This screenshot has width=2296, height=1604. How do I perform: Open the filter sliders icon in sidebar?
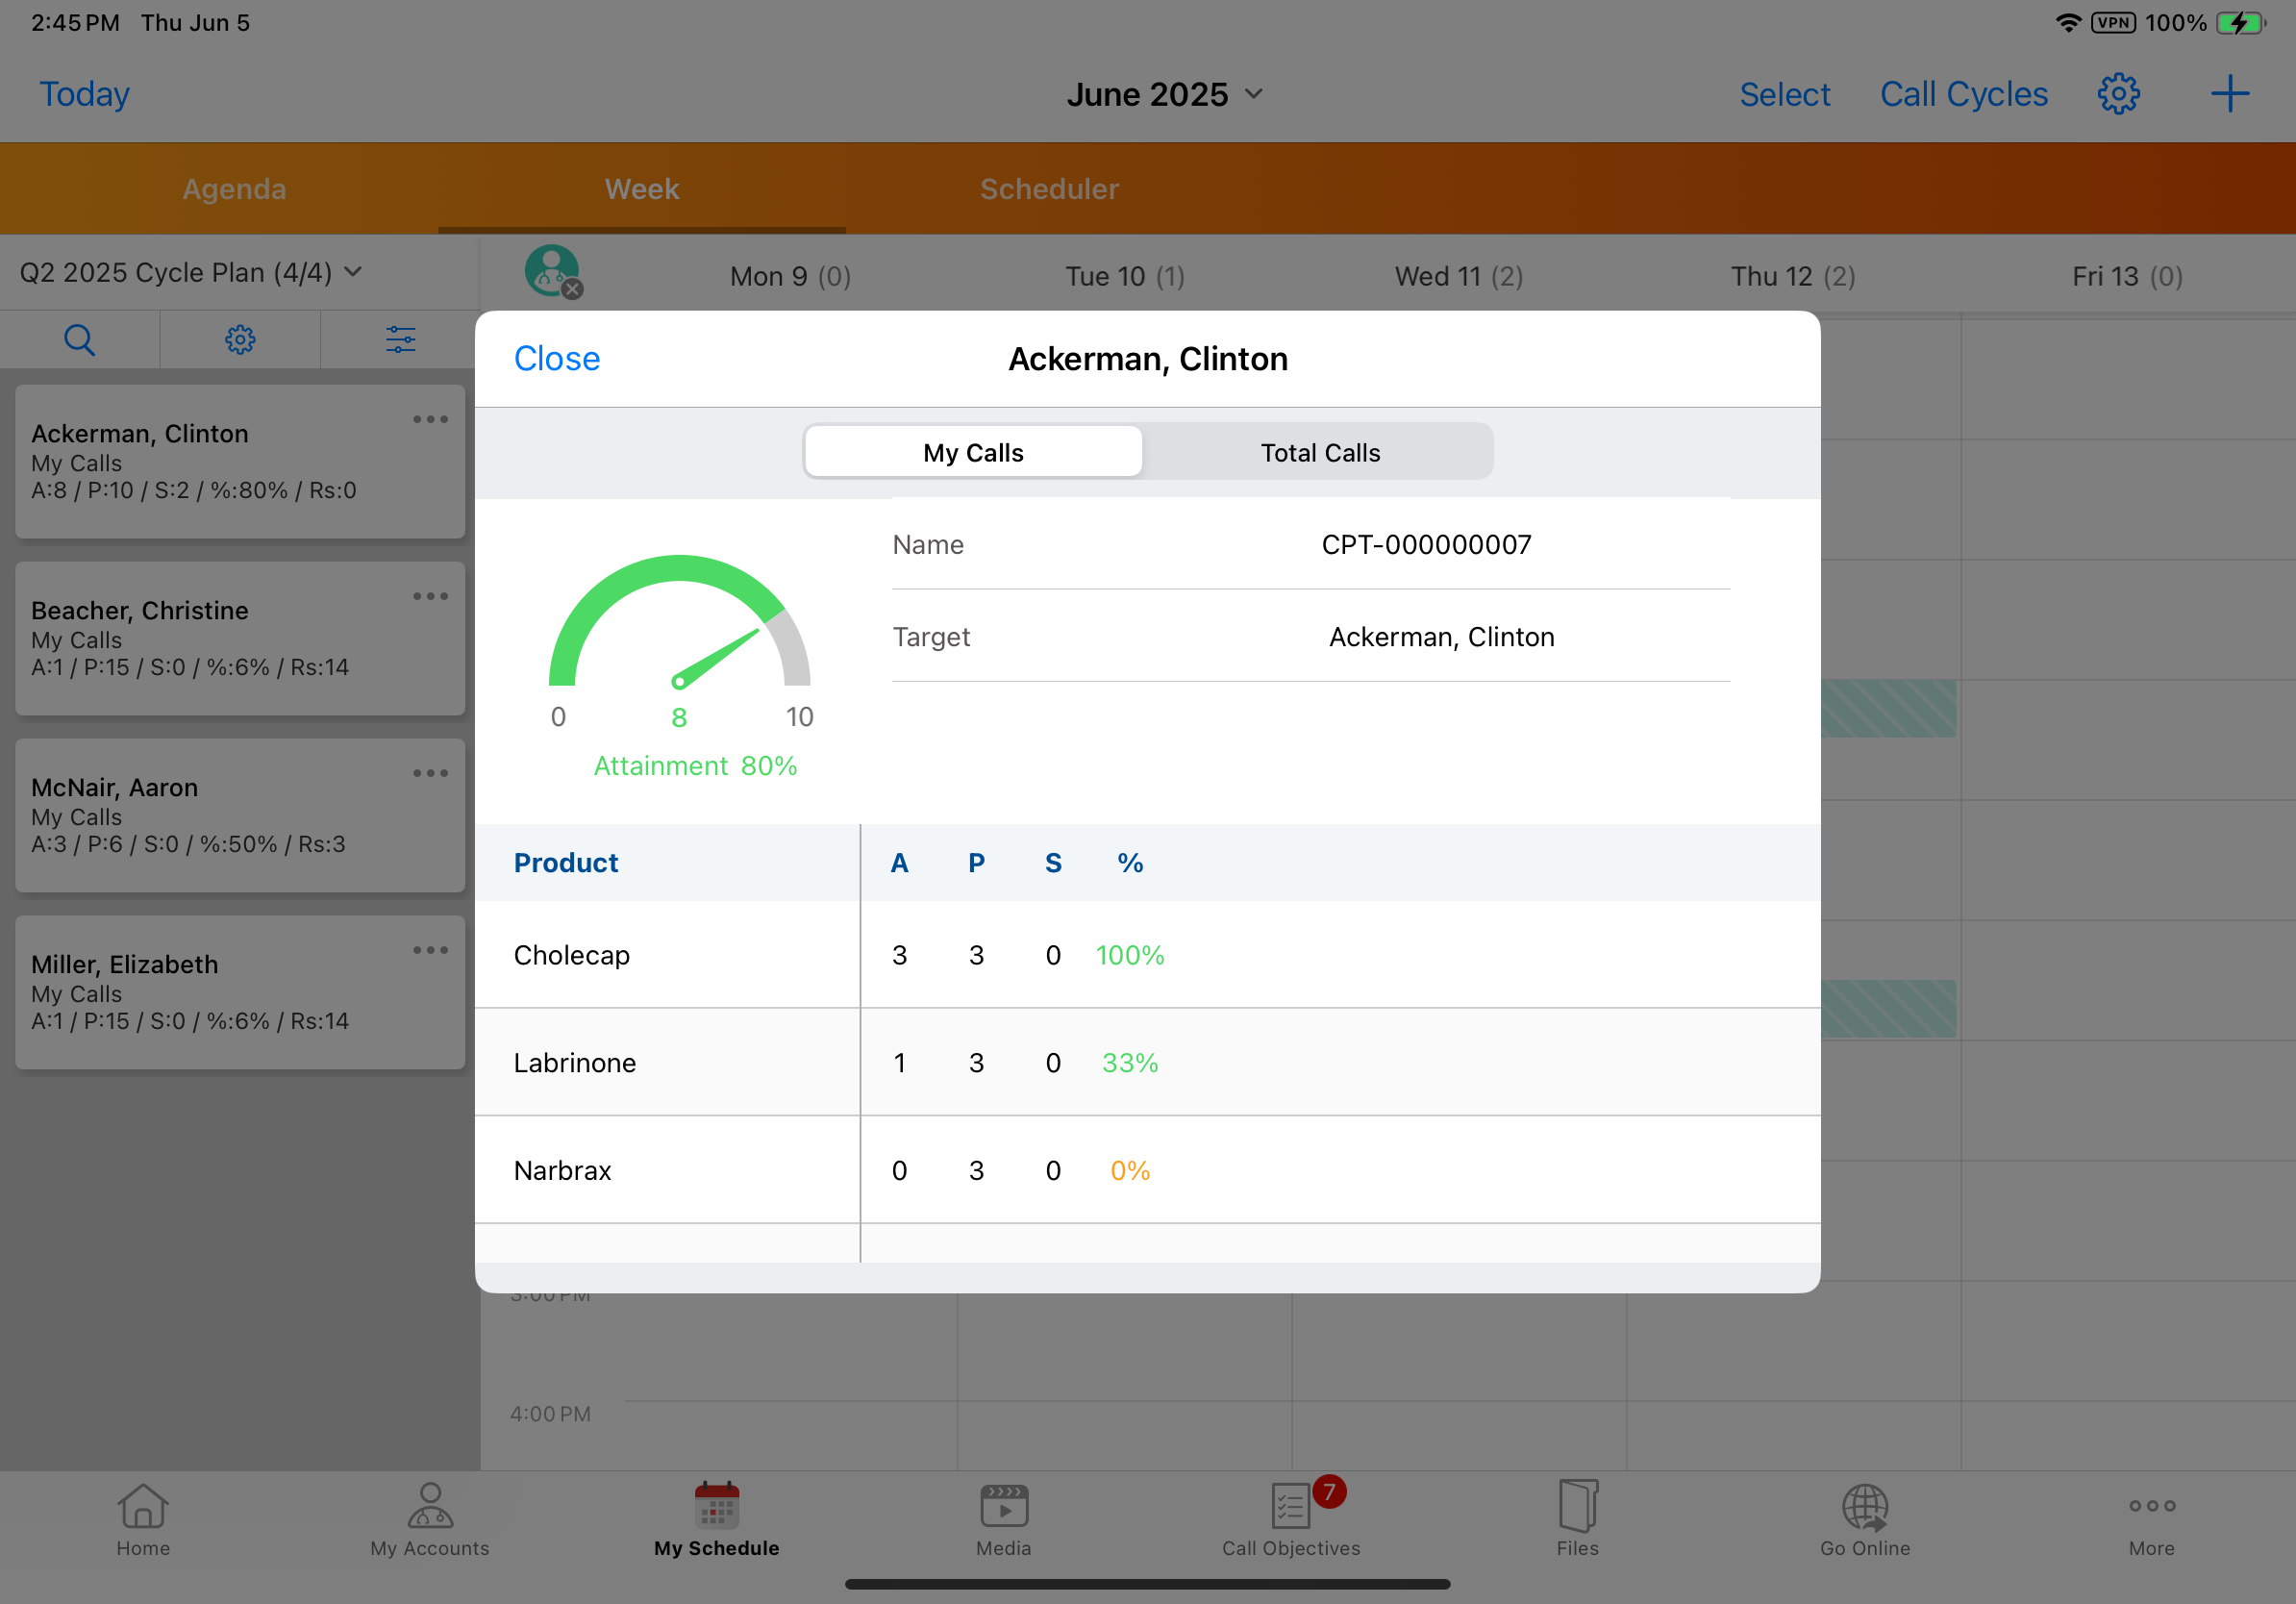(x=400, y=340)
